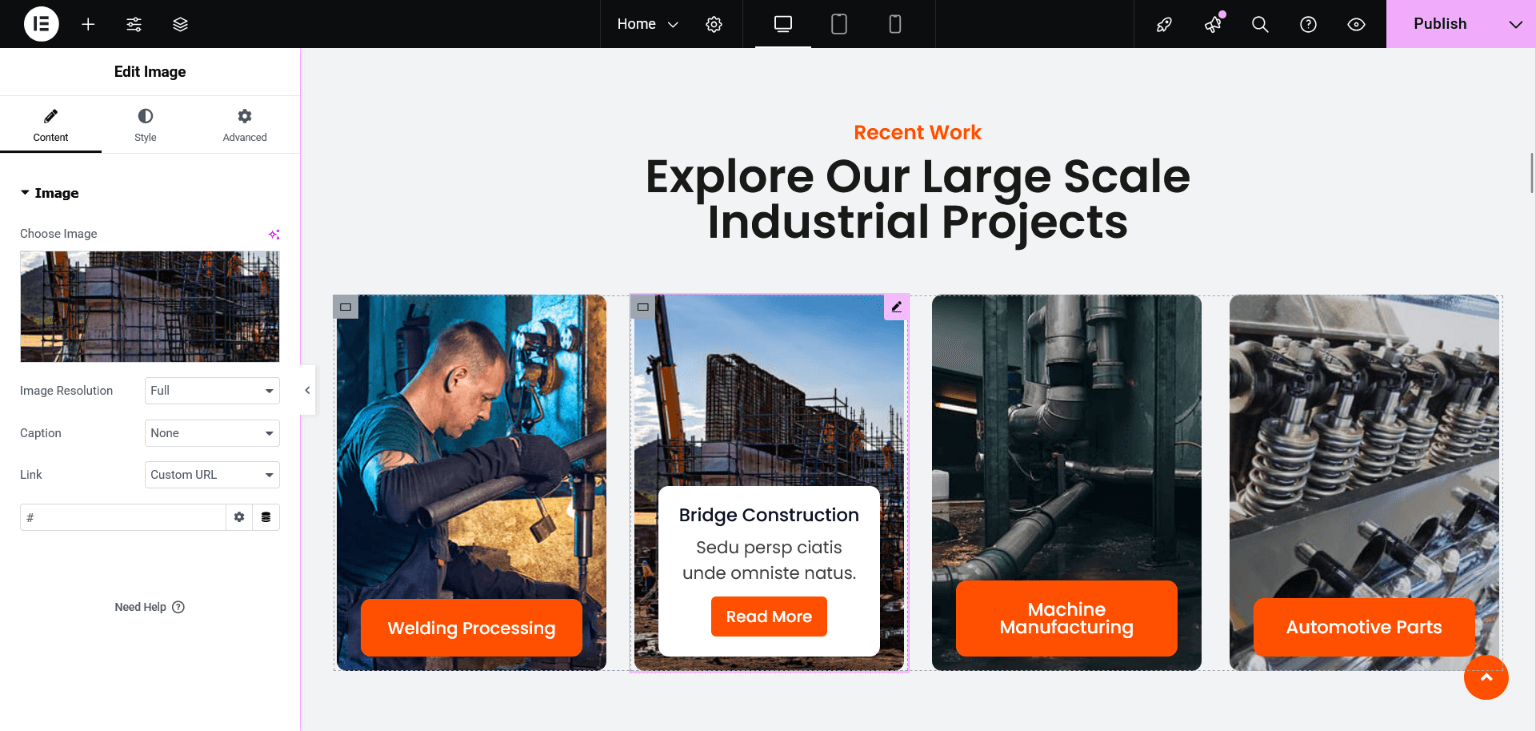Click the rocket launch icon
The image size is (1536, 731).
pos(1164,24)
